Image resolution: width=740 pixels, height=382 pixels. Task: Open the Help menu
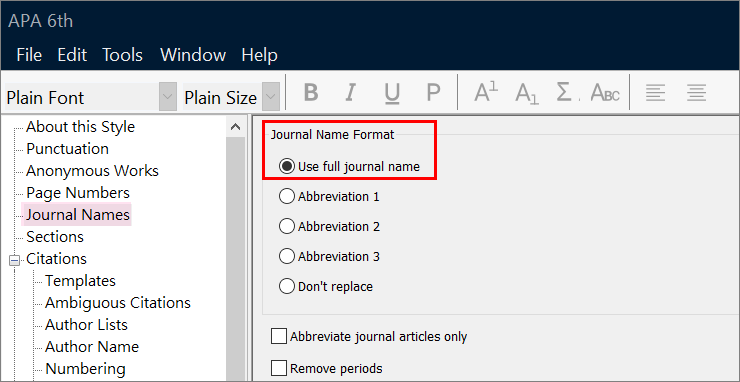pyautogui.click(x=260, y=55)
